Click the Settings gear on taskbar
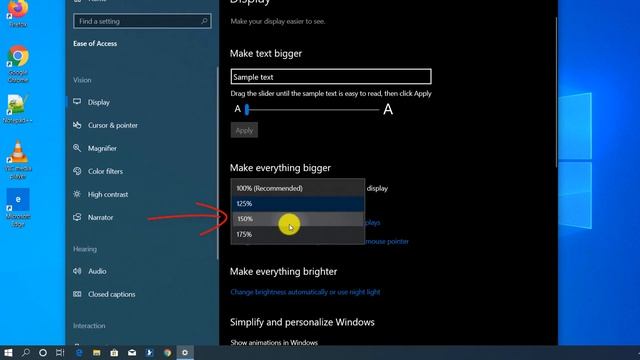The image size is (640, 360). click(x=185, y=353)
